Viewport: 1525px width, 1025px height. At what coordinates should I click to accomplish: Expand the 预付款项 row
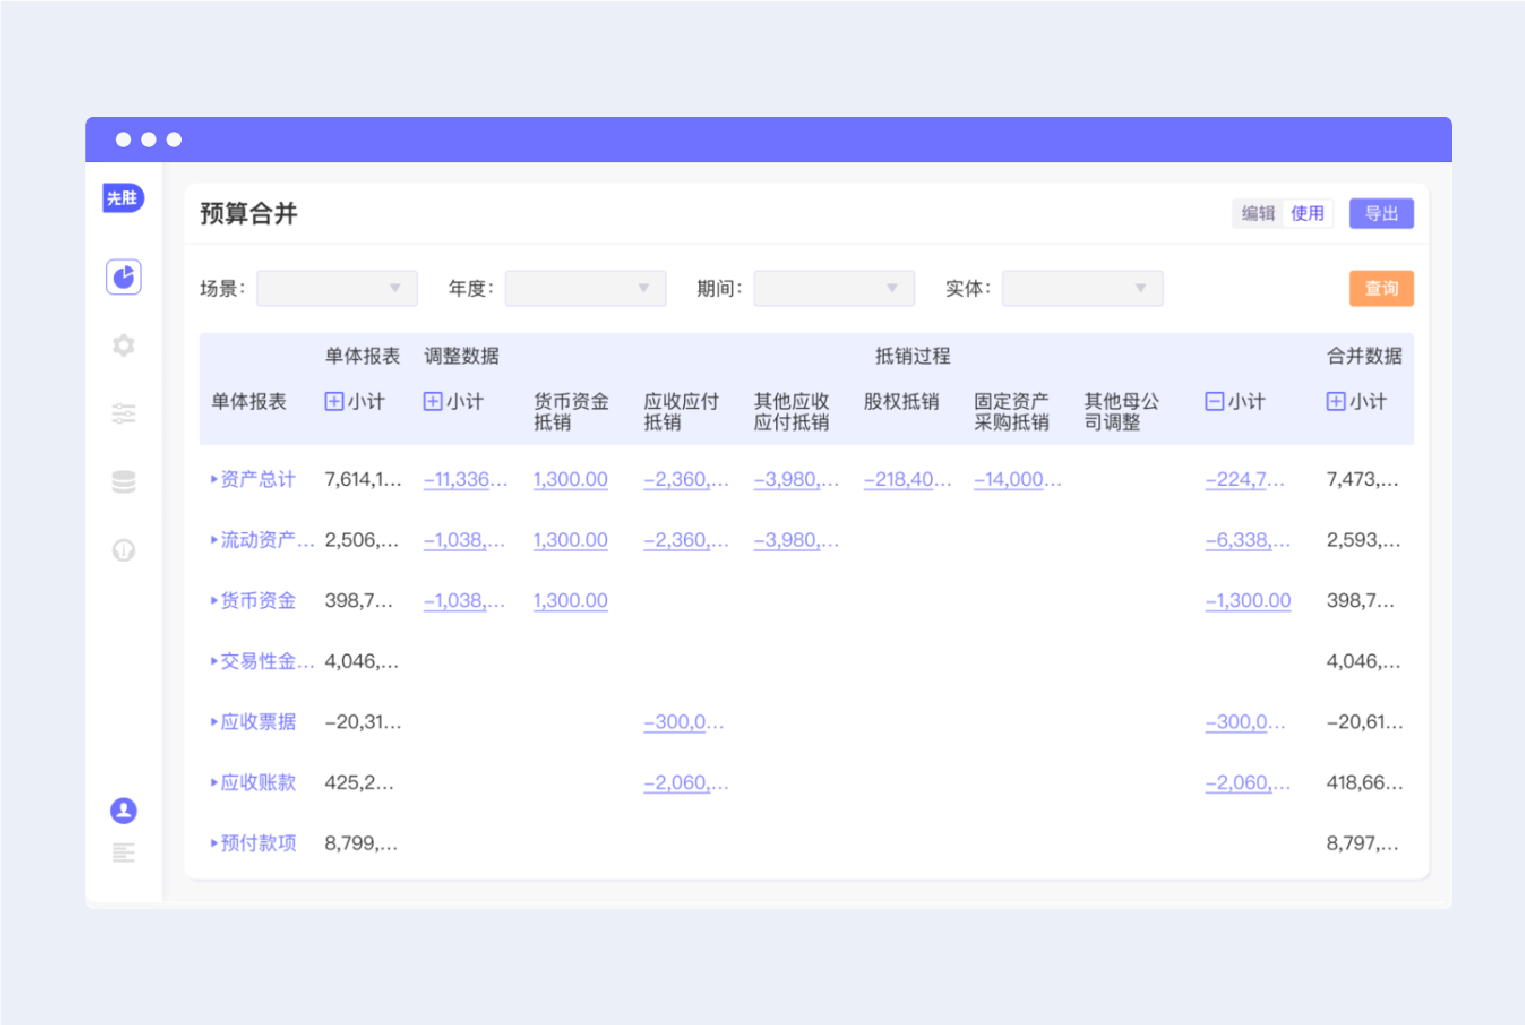214,843
